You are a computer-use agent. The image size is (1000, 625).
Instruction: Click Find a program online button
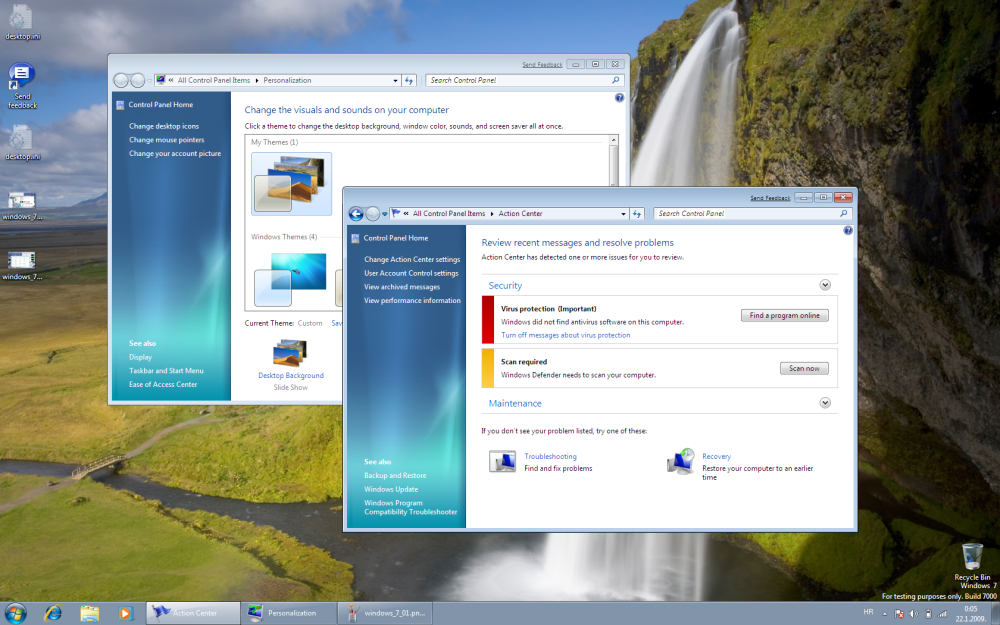pos(784,316)
